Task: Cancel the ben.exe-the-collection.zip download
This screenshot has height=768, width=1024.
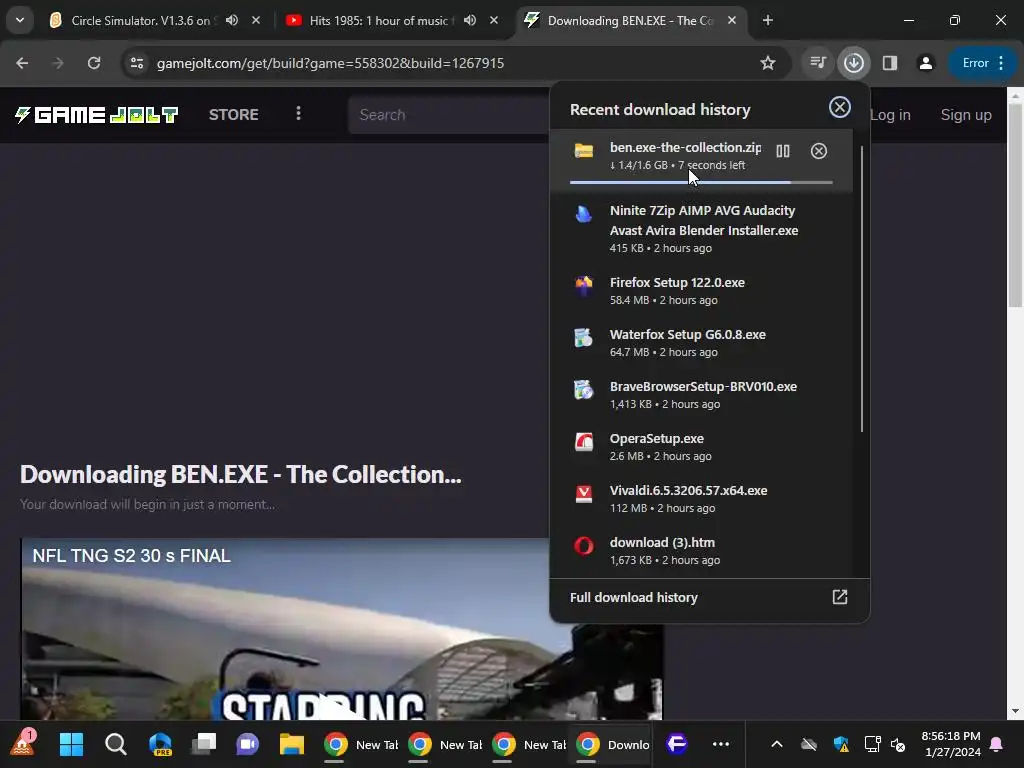Action: (818, 152)
